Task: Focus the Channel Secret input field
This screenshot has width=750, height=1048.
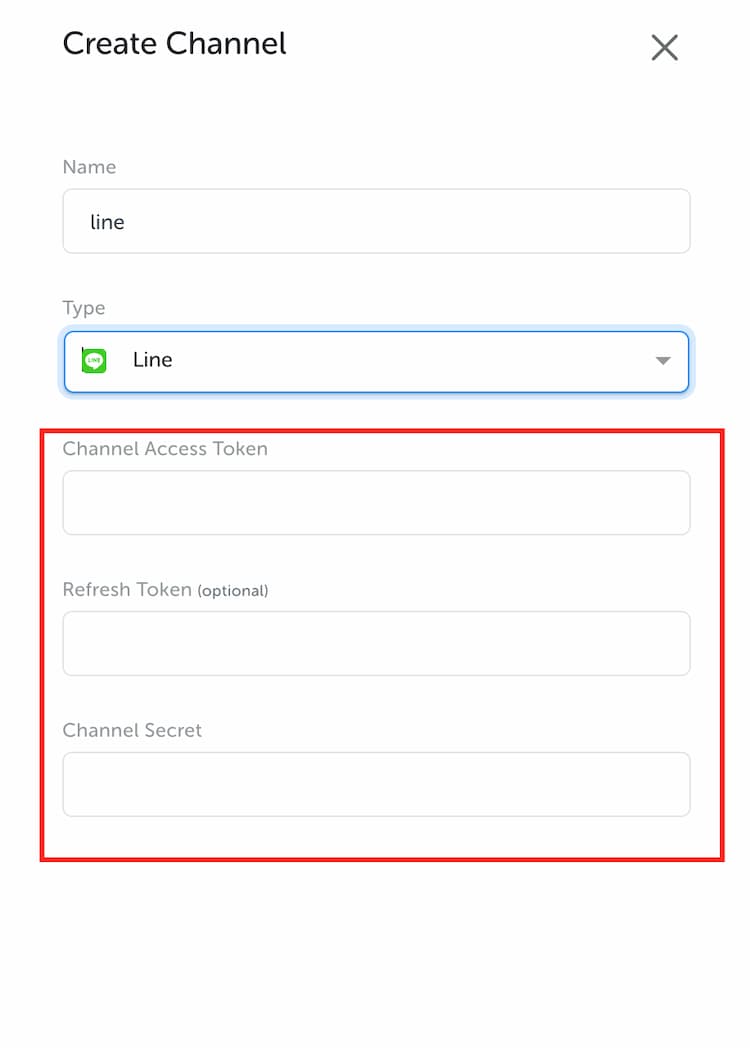Action: click(376, 785)
